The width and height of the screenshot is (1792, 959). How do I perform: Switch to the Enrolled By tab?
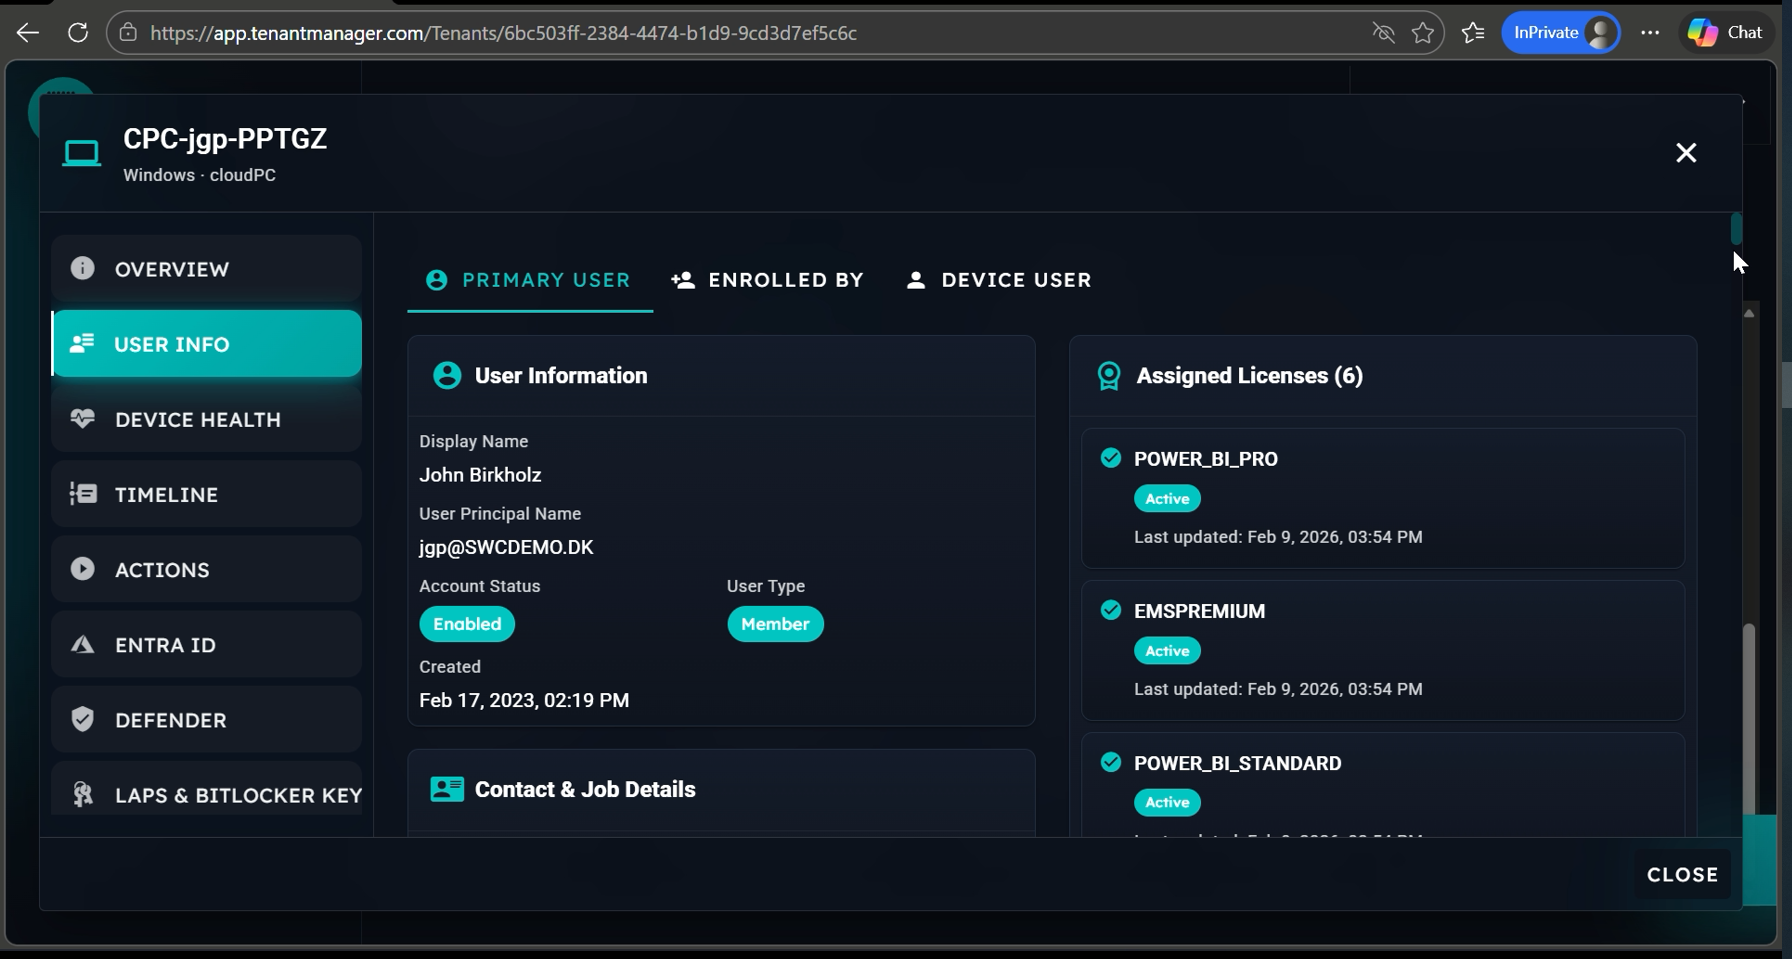(x=767, y=280)
